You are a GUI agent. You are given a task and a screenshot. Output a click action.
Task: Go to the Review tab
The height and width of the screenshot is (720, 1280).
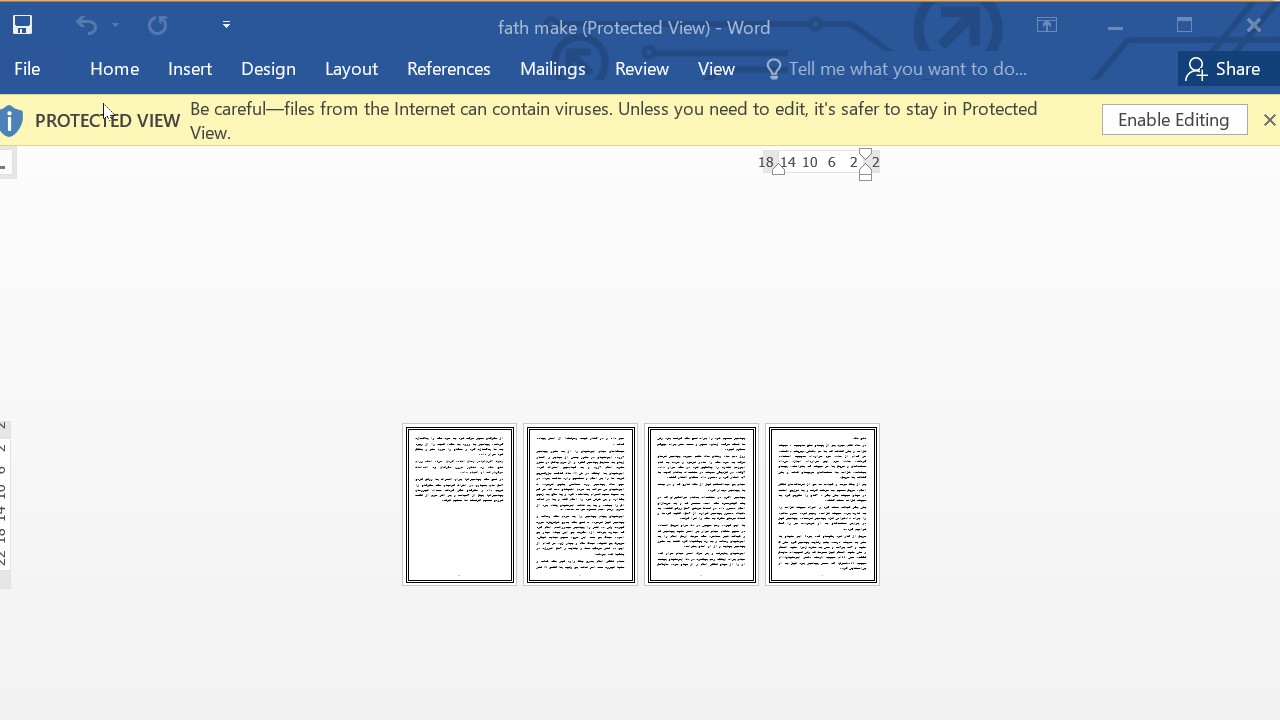click(642, 69)
